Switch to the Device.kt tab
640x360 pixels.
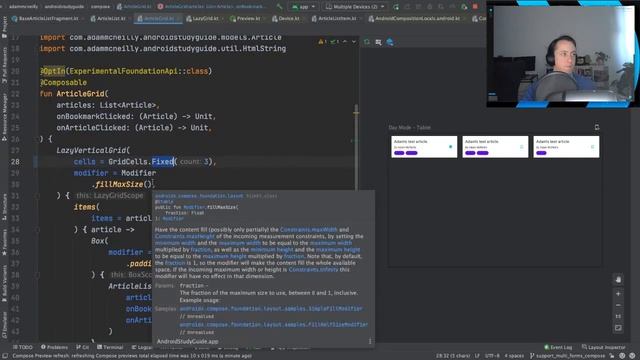(286, 19)
